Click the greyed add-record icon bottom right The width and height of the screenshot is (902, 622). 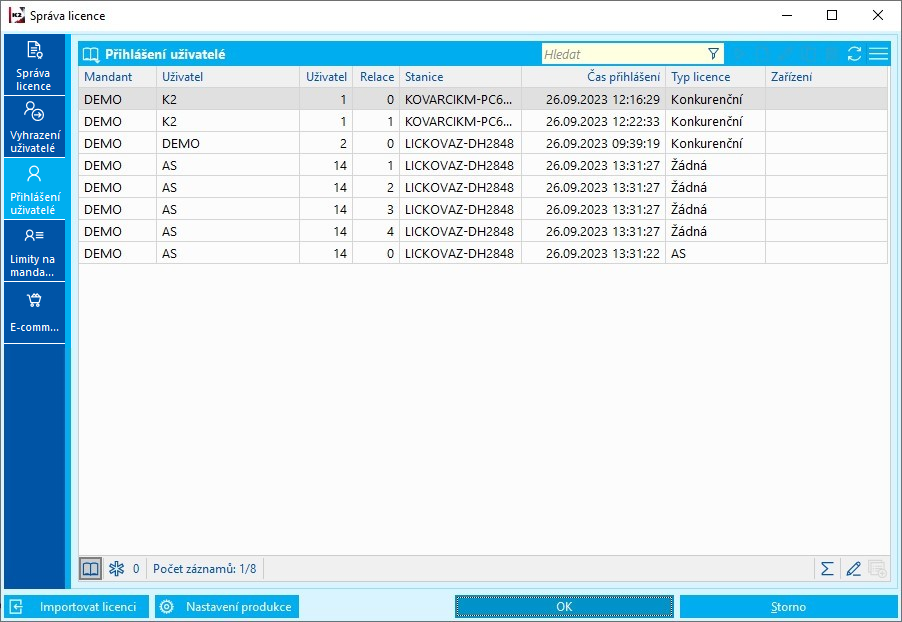[877, 569]
